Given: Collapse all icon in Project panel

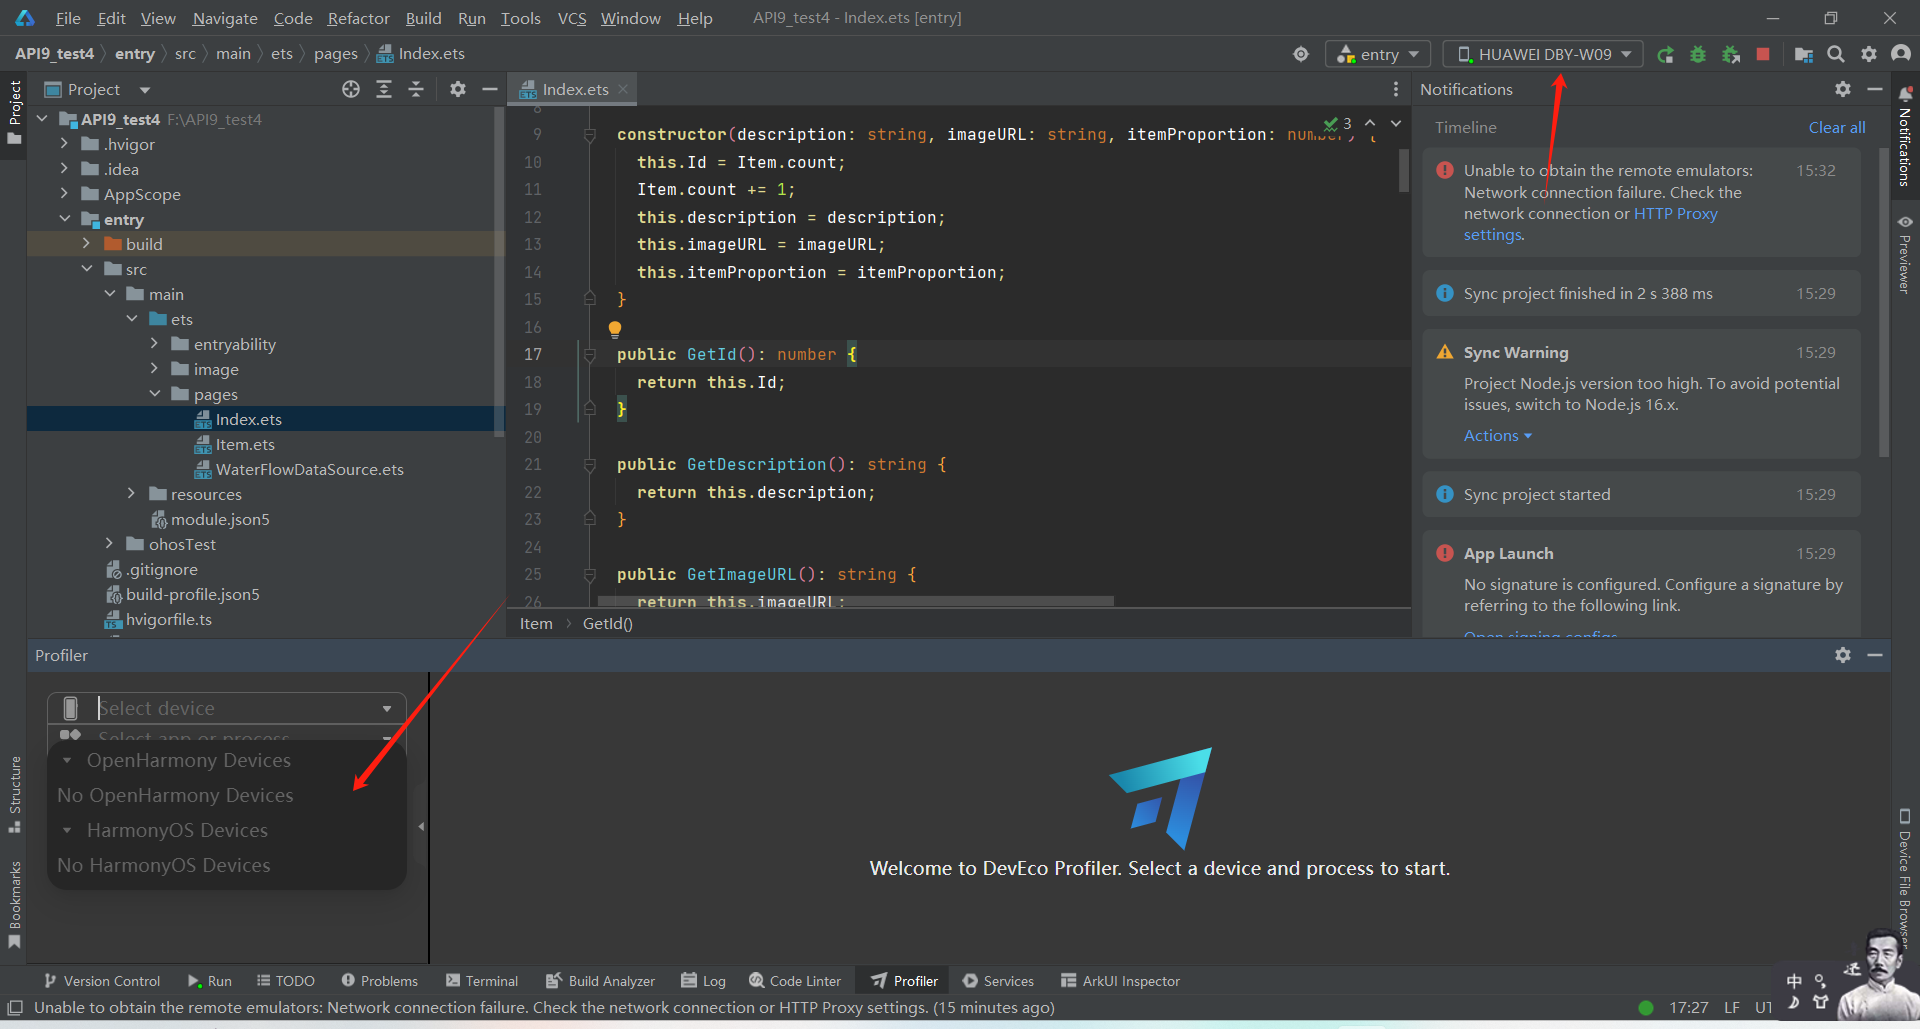Looking at the screenshot, I should pos(416,89).
